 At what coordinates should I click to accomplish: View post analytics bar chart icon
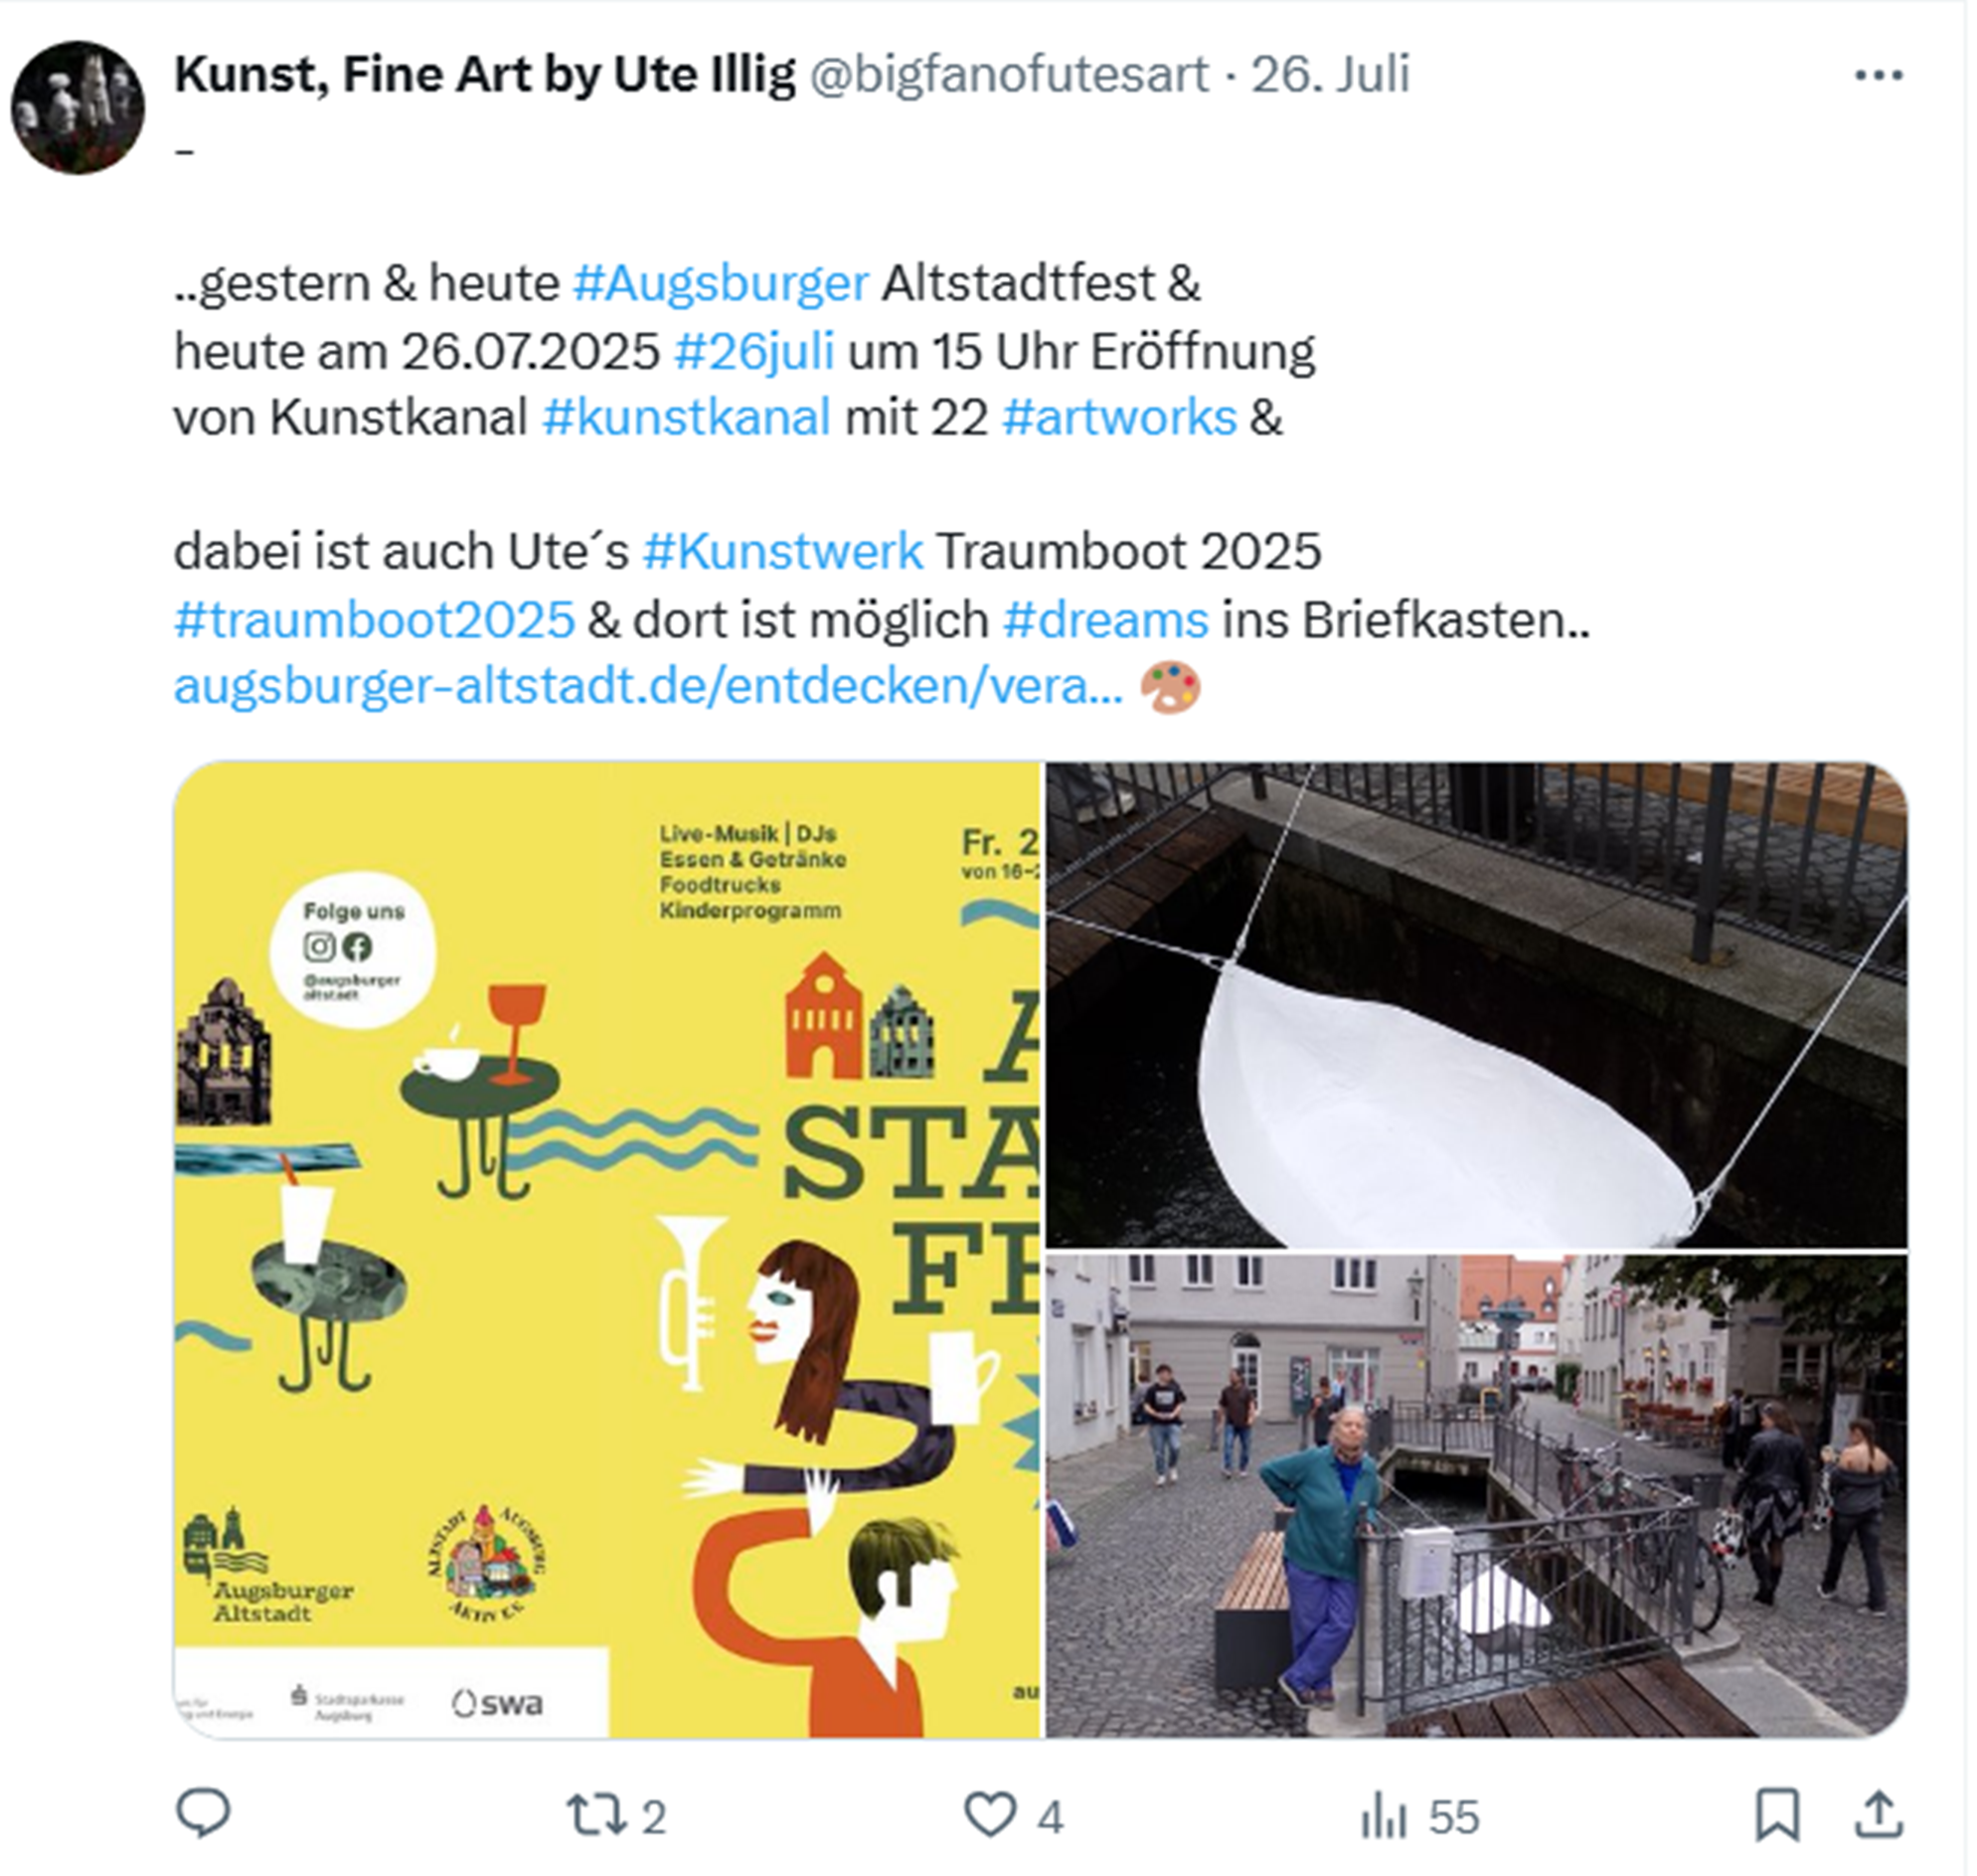coord(1384,1816)
